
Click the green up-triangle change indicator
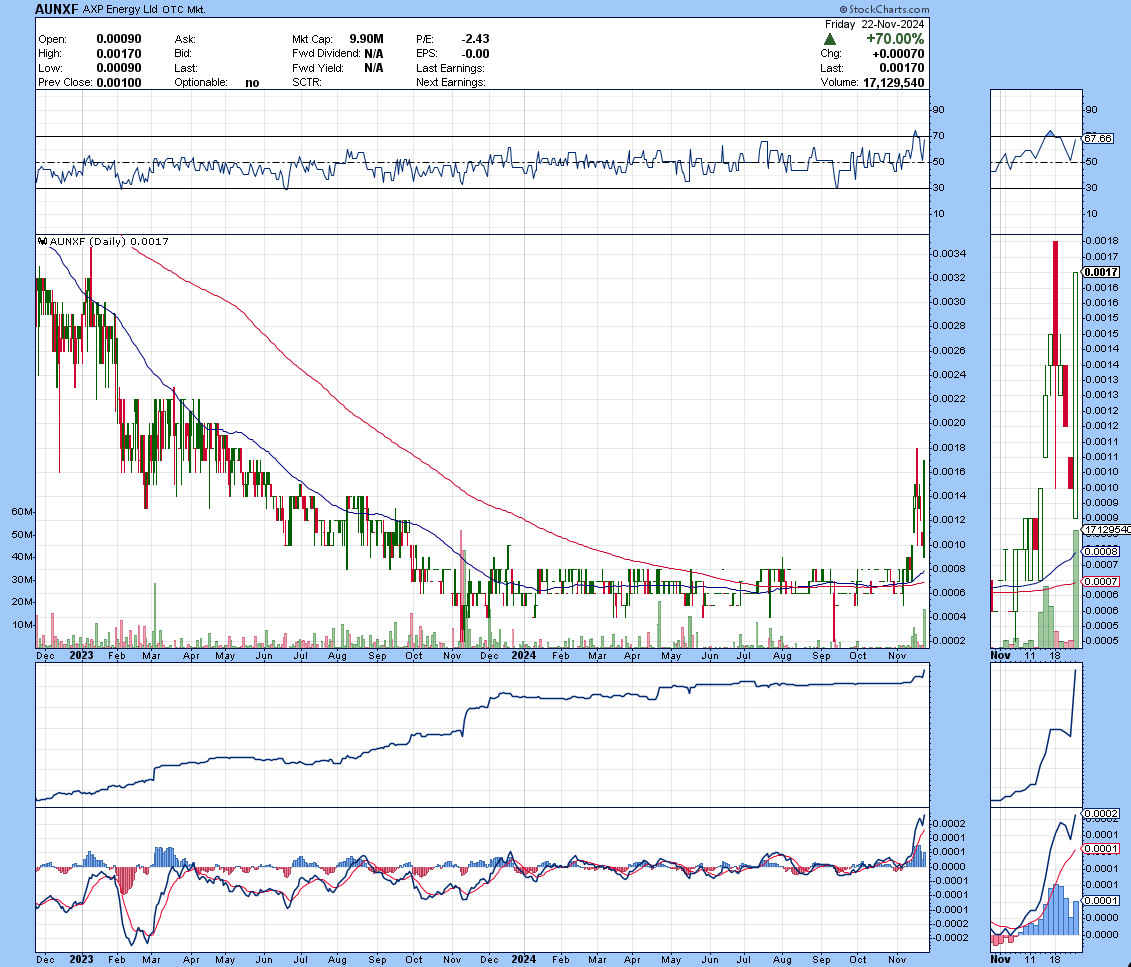pos(829,39)
